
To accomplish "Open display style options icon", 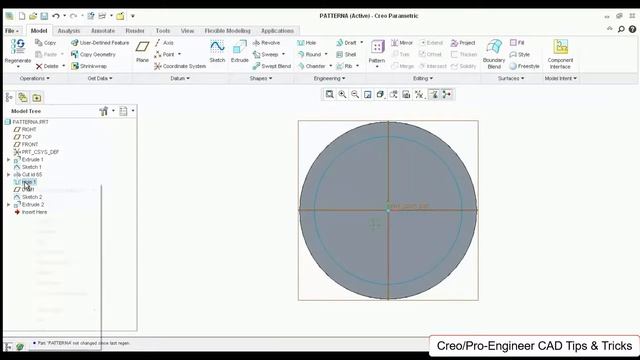I will coord(380,95).
